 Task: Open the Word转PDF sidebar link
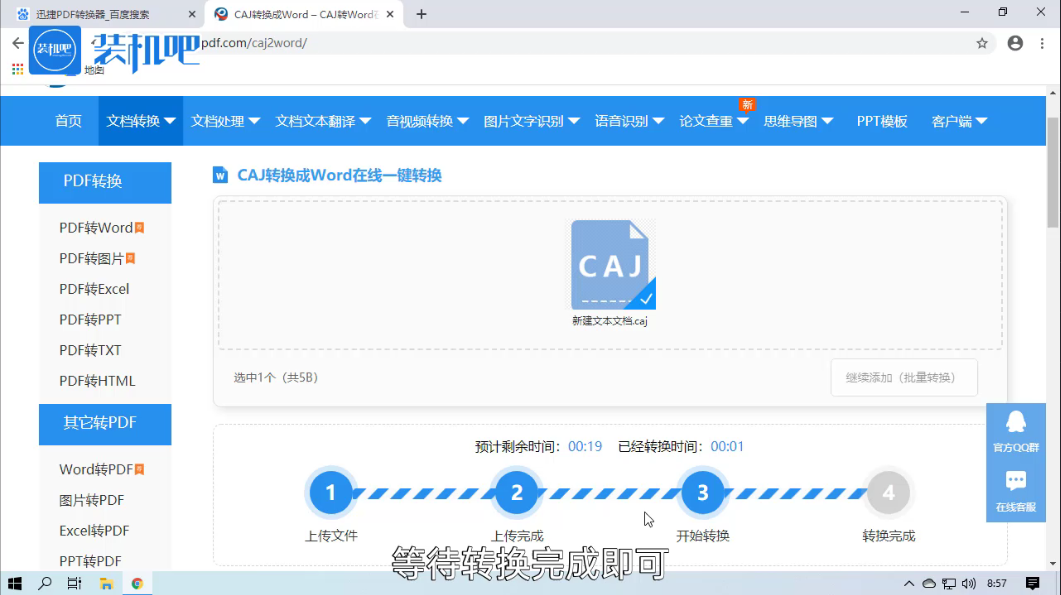(96, 469)
